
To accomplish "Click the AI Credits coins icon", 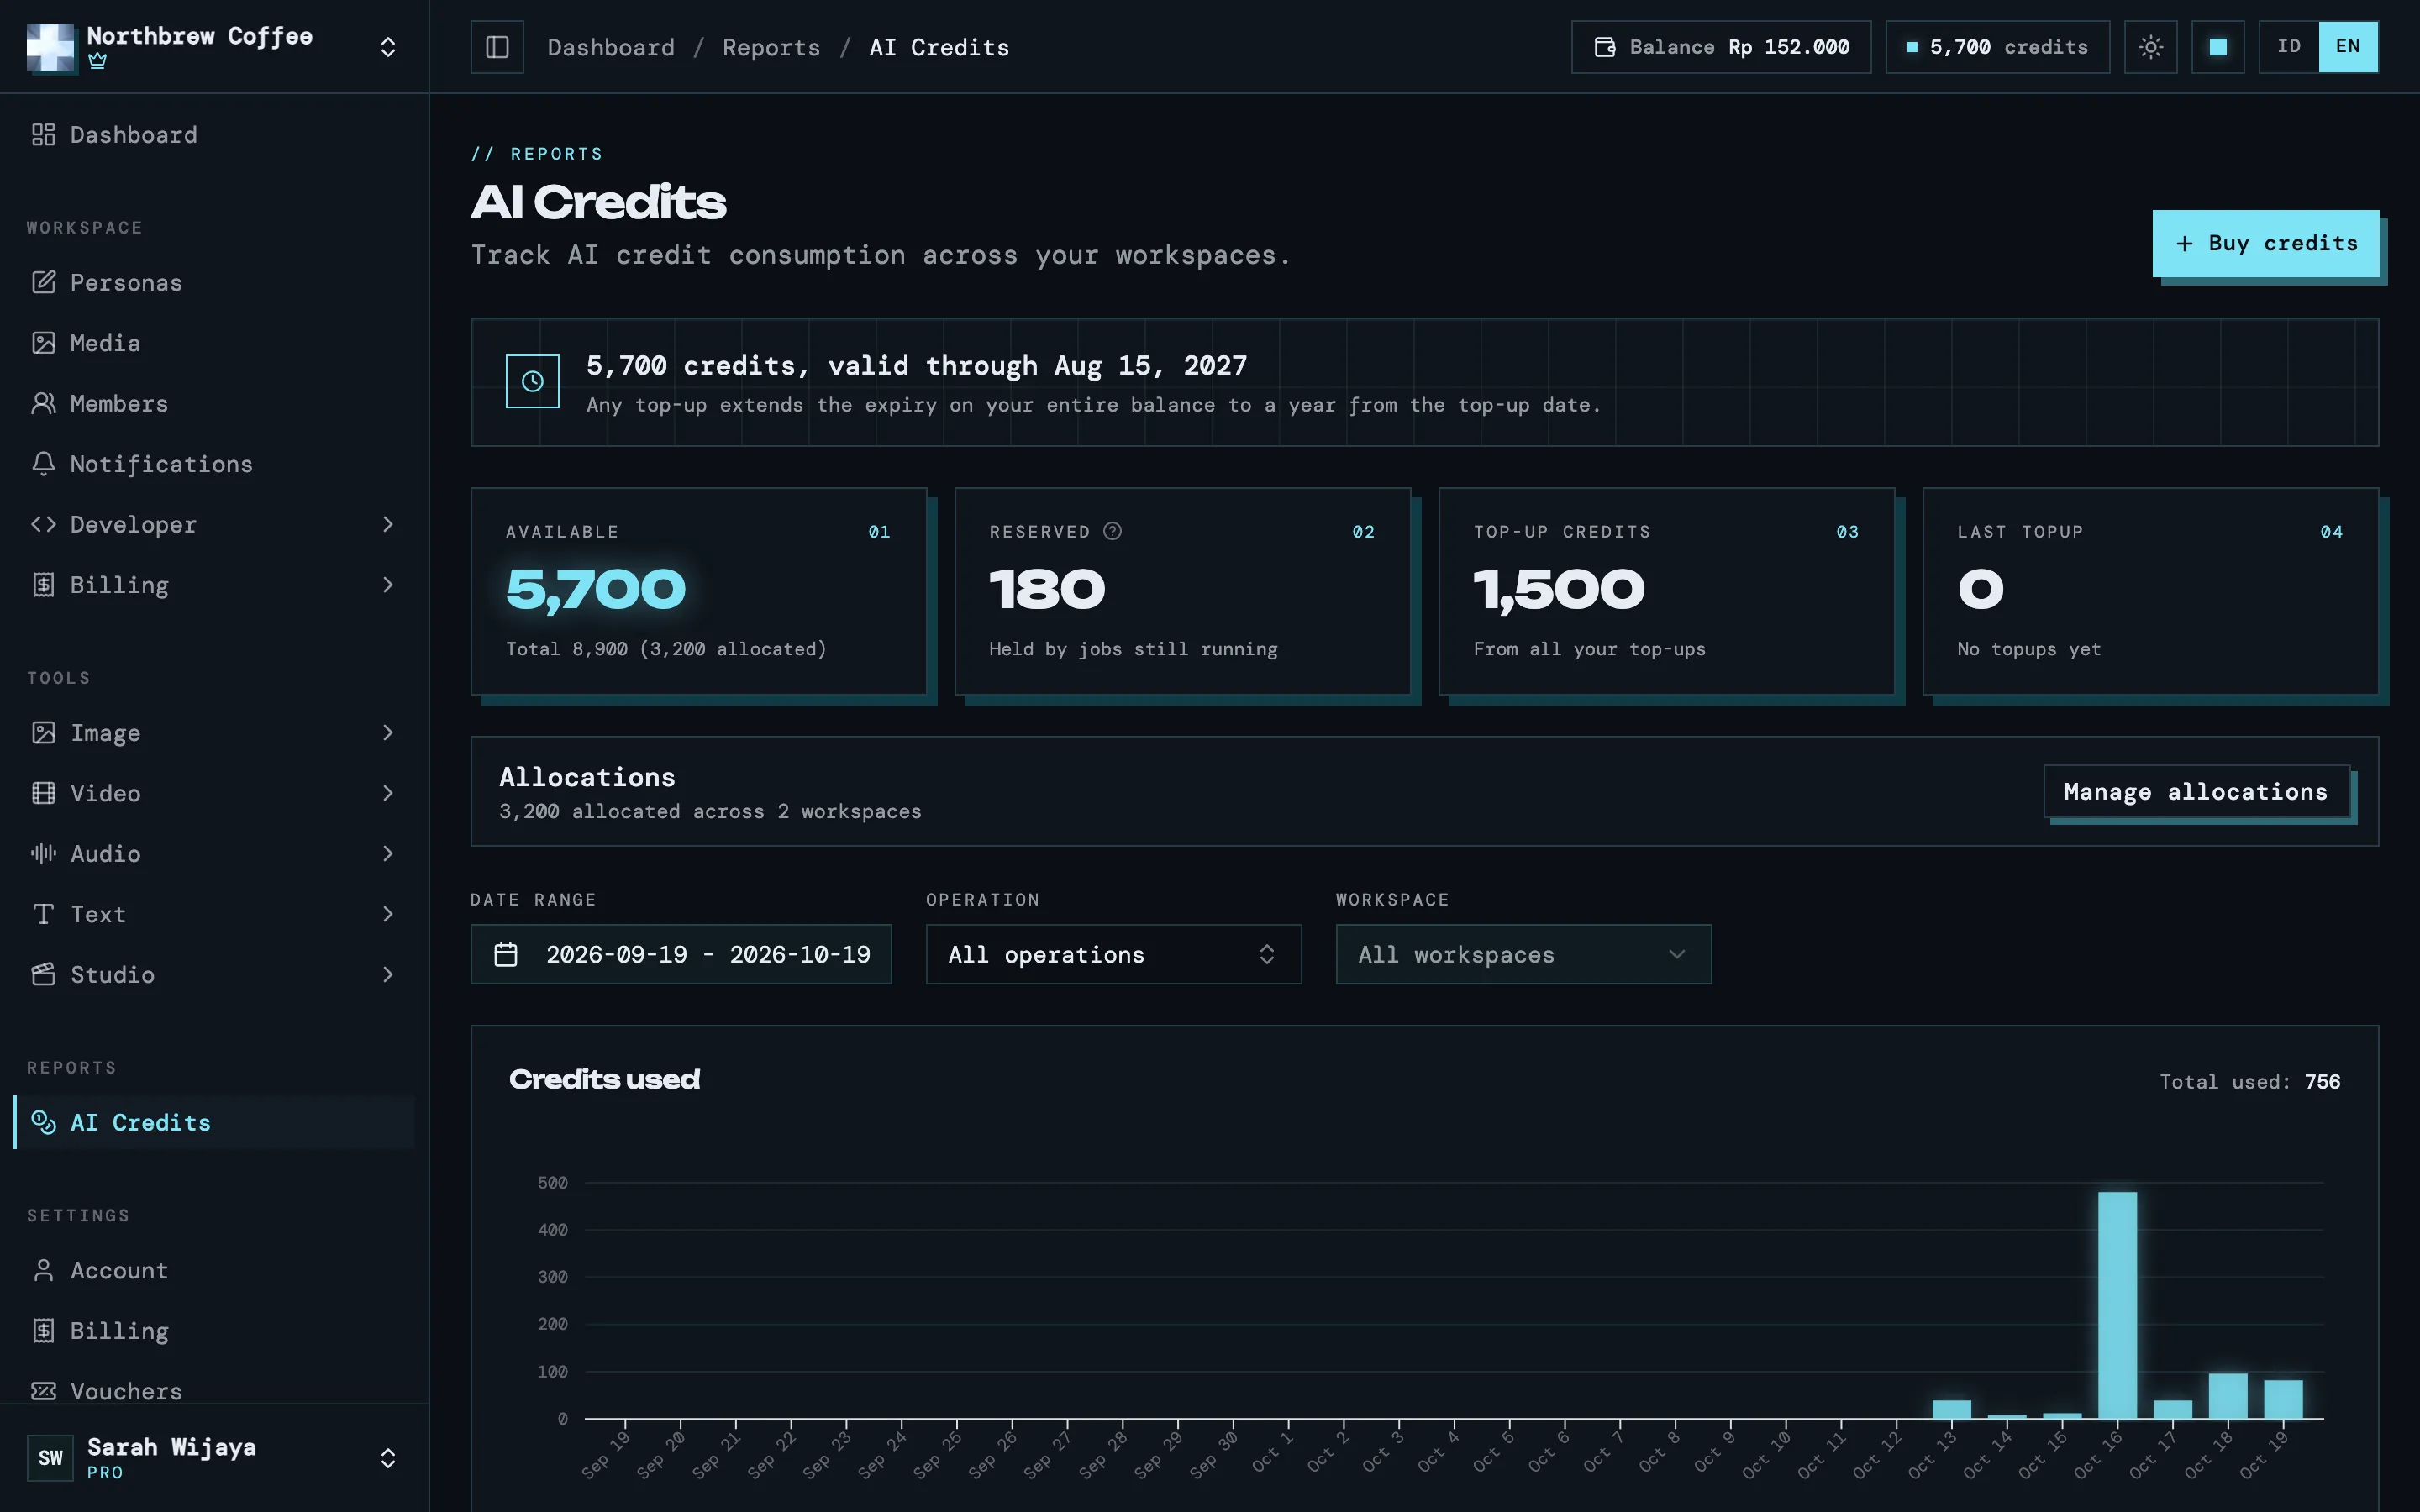I will coord(43,1122).
